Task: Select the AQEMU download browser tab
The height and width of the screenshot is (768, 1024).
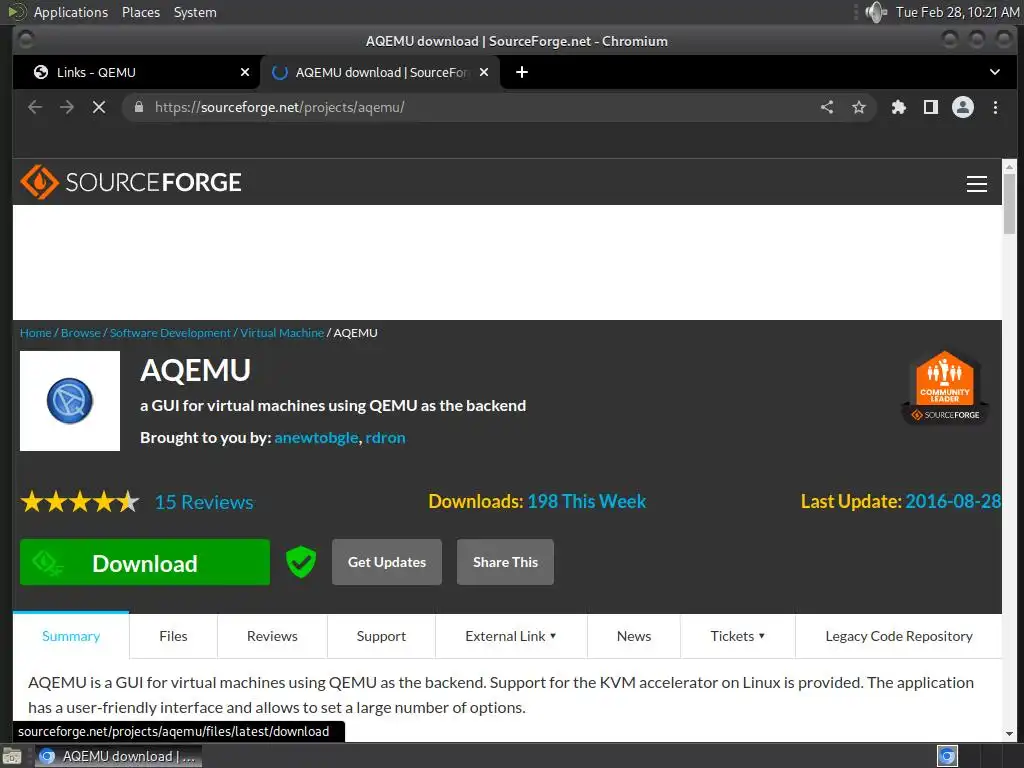Action: [x=380, y=72]
